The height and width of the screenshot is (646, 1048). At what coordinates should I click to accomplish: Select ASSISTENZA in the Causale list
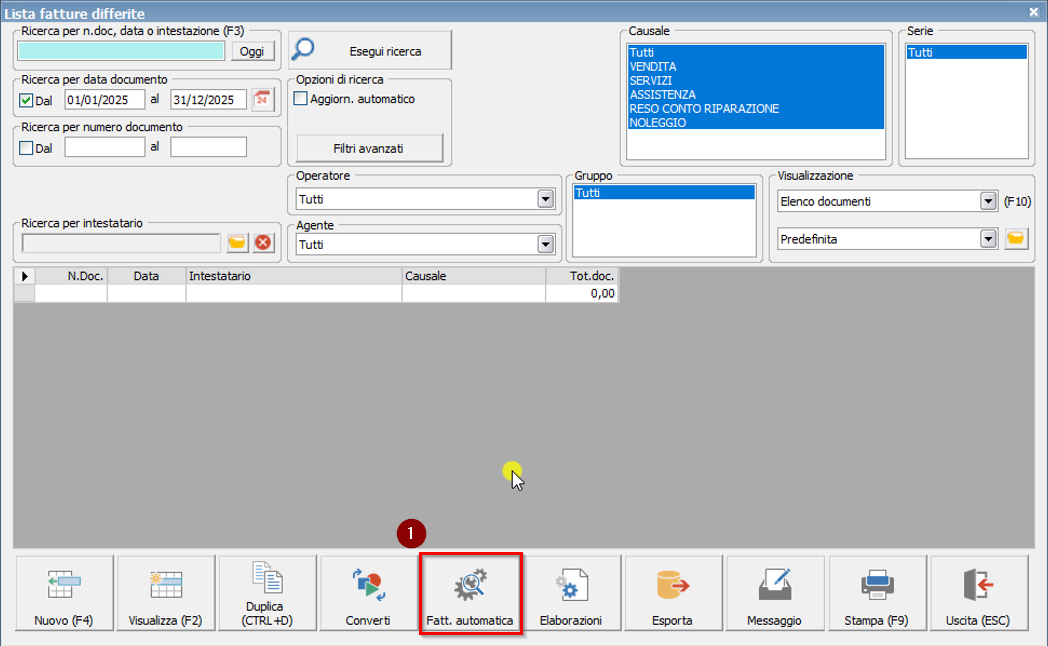(663, 94)
